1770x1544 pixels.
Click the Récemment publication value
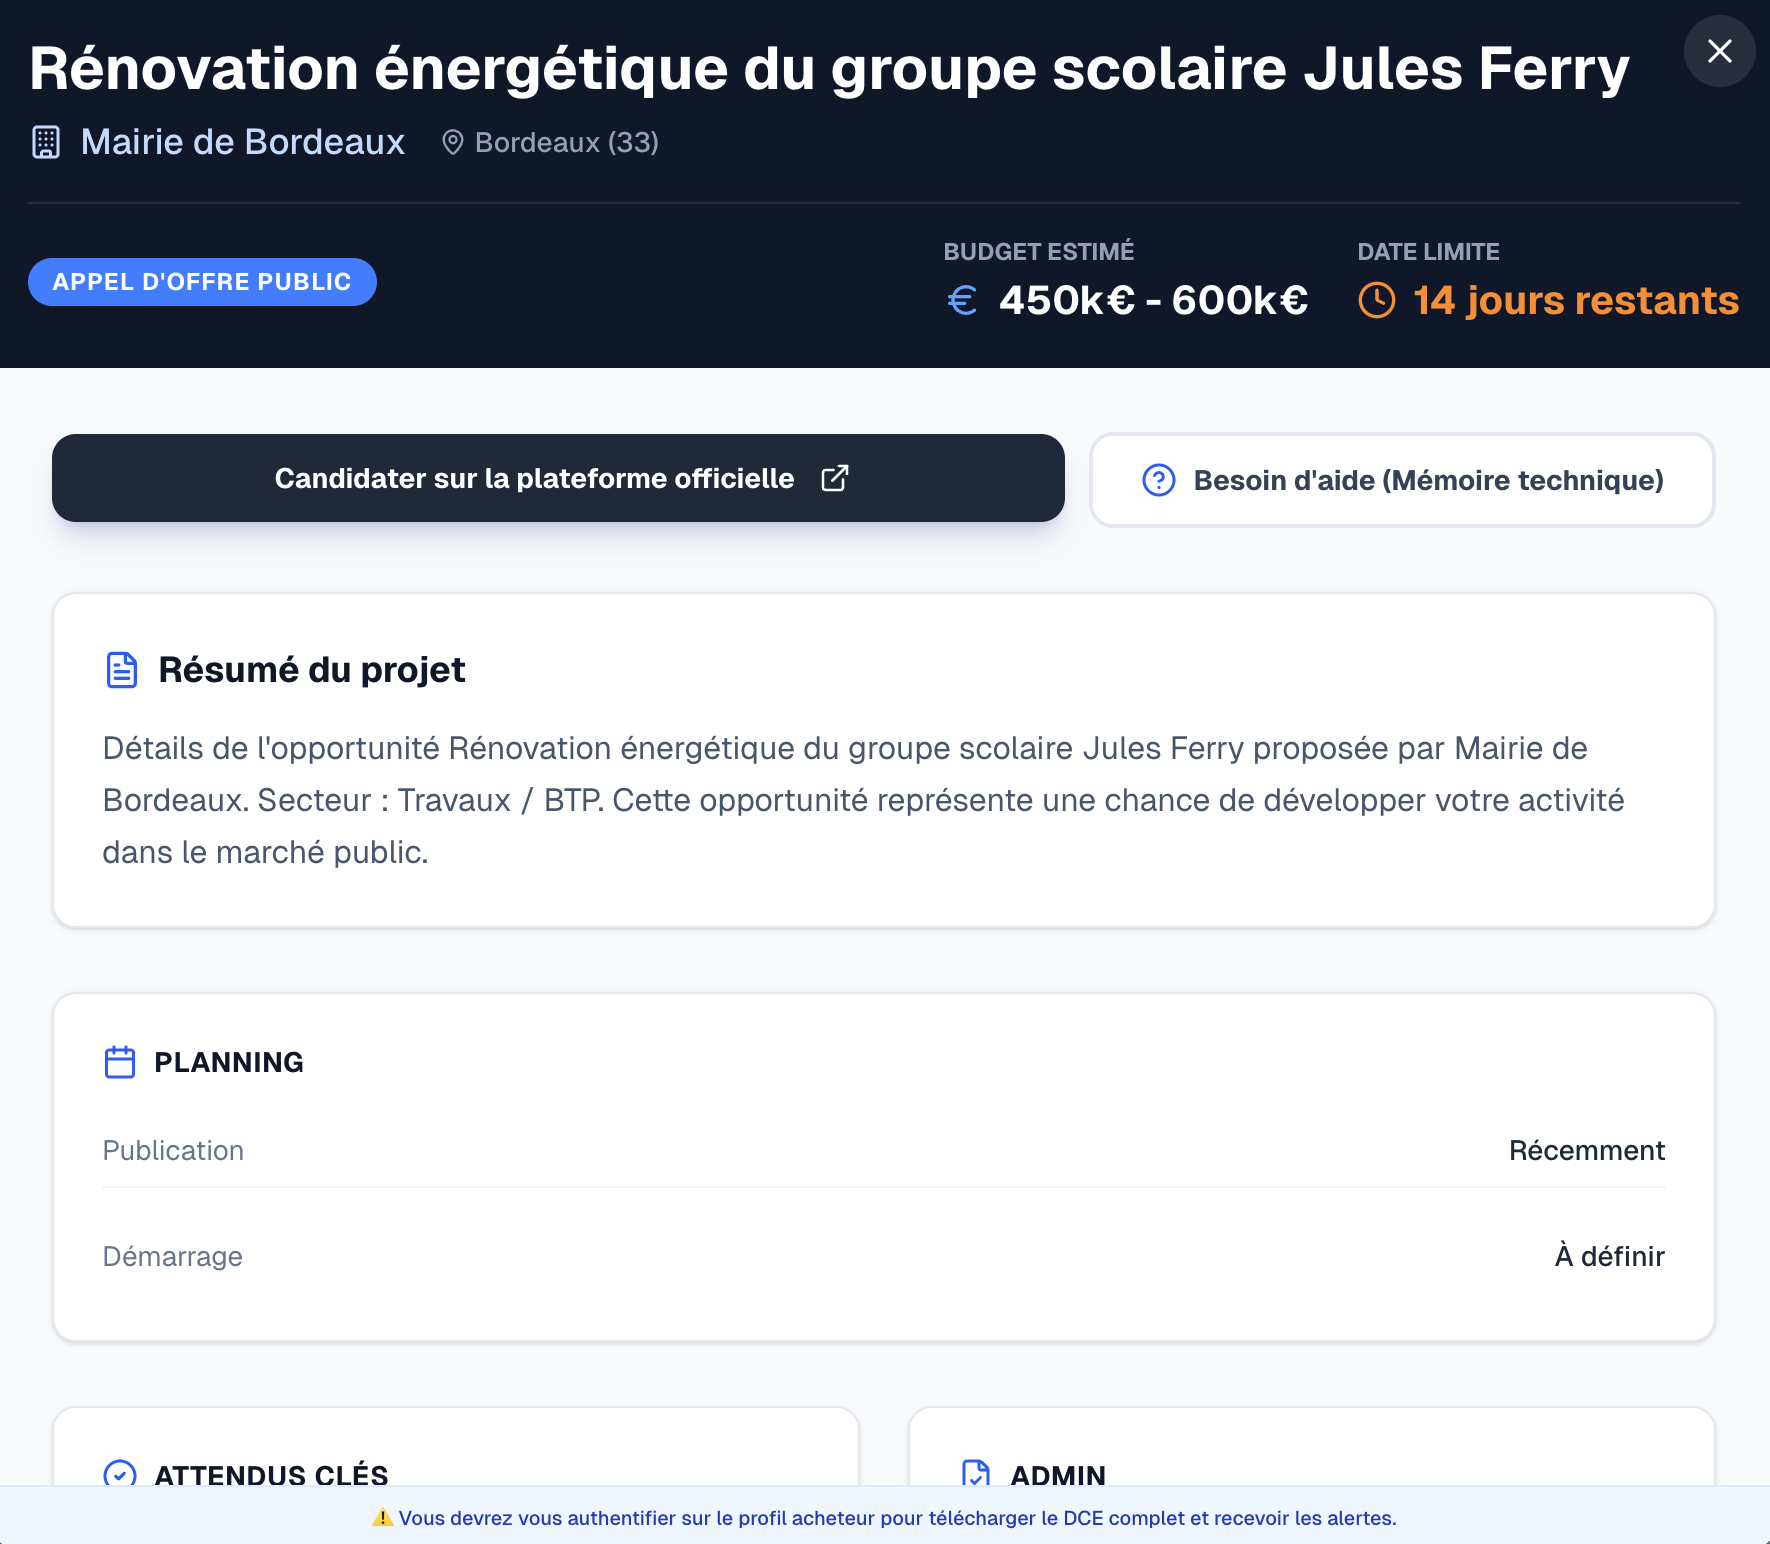pyautogui.click(x=1587, y=1150)
